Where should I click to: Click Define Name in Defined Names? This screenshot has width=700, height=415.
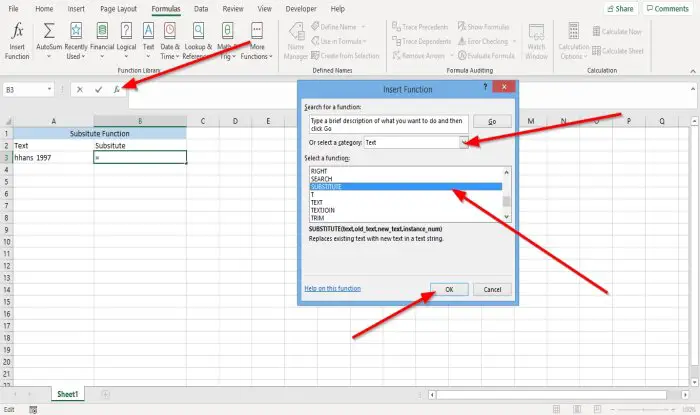coord(334,27)
